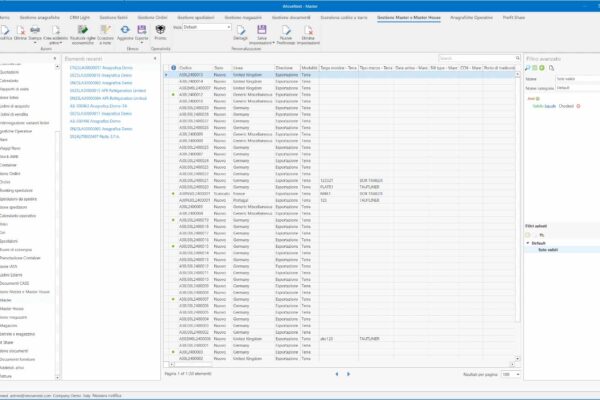Open recent item Roda S.P.A.
This screenshot has height=400, width=600.
94,137
